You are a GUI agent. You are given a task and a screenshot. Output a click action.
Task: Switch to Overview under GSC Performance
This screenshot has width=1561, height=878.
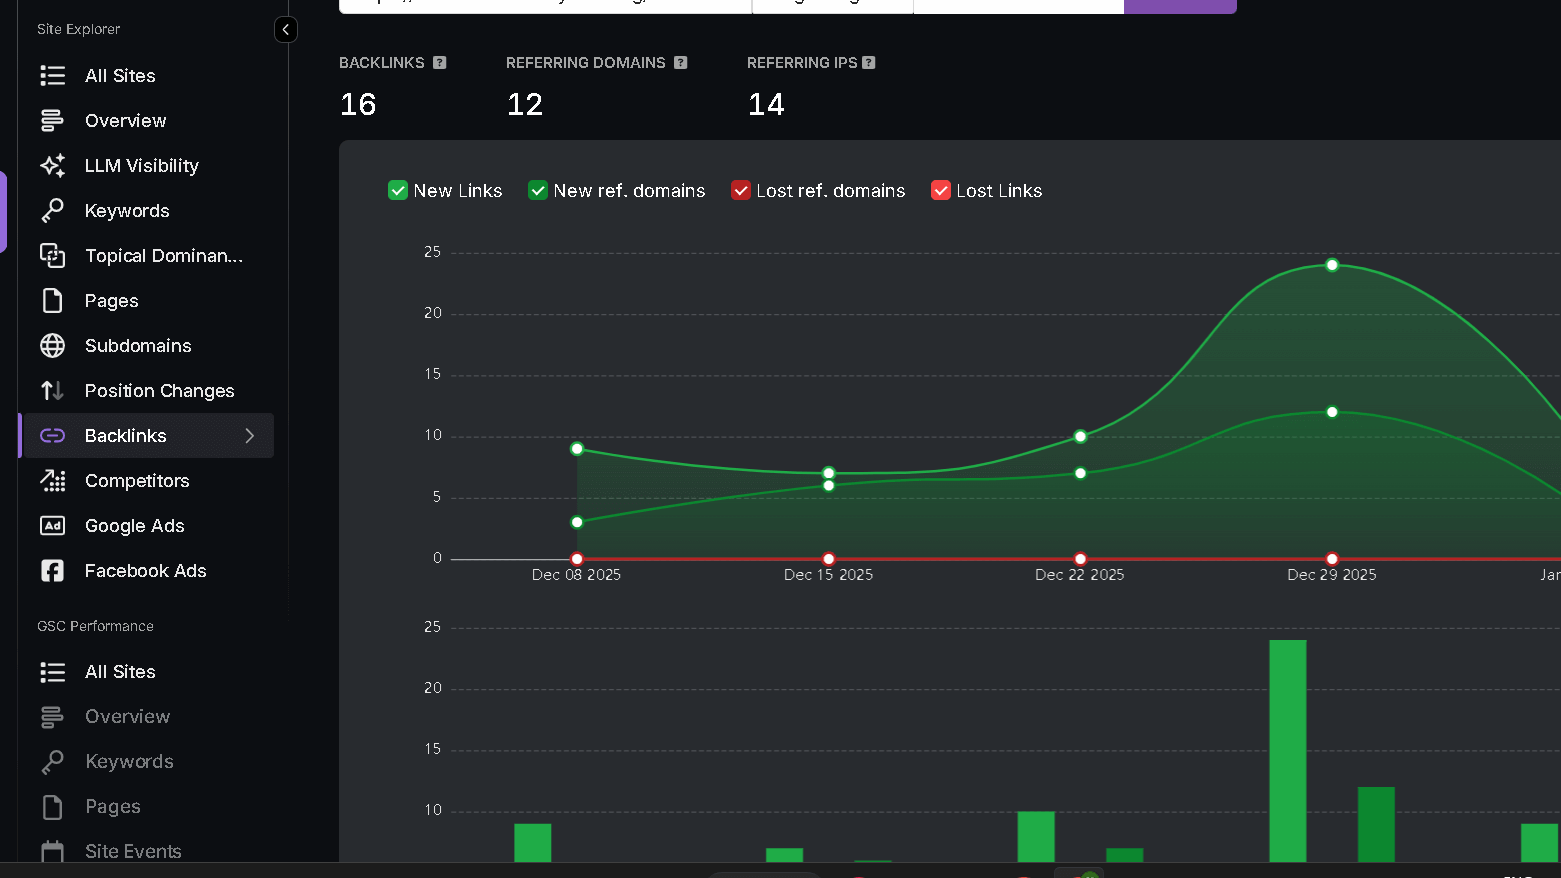pyautogui.click(x=126, y=716)
